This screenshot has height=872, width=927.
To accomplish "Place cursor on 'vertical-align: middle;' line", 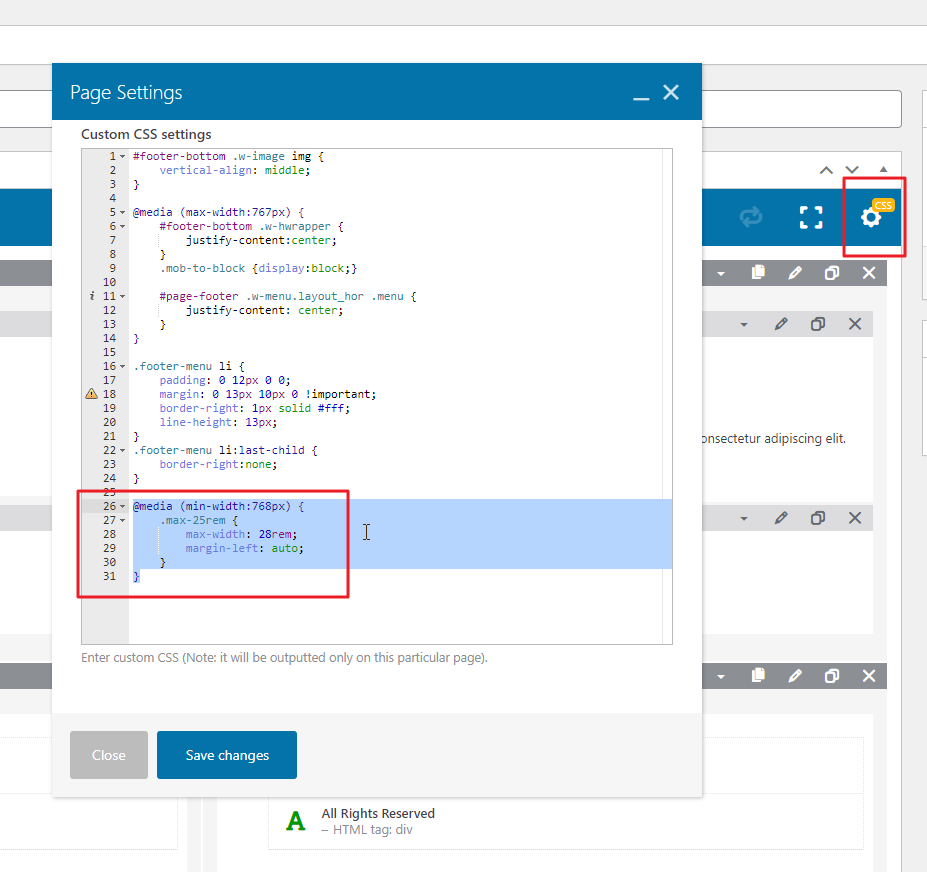I will 235,170.
